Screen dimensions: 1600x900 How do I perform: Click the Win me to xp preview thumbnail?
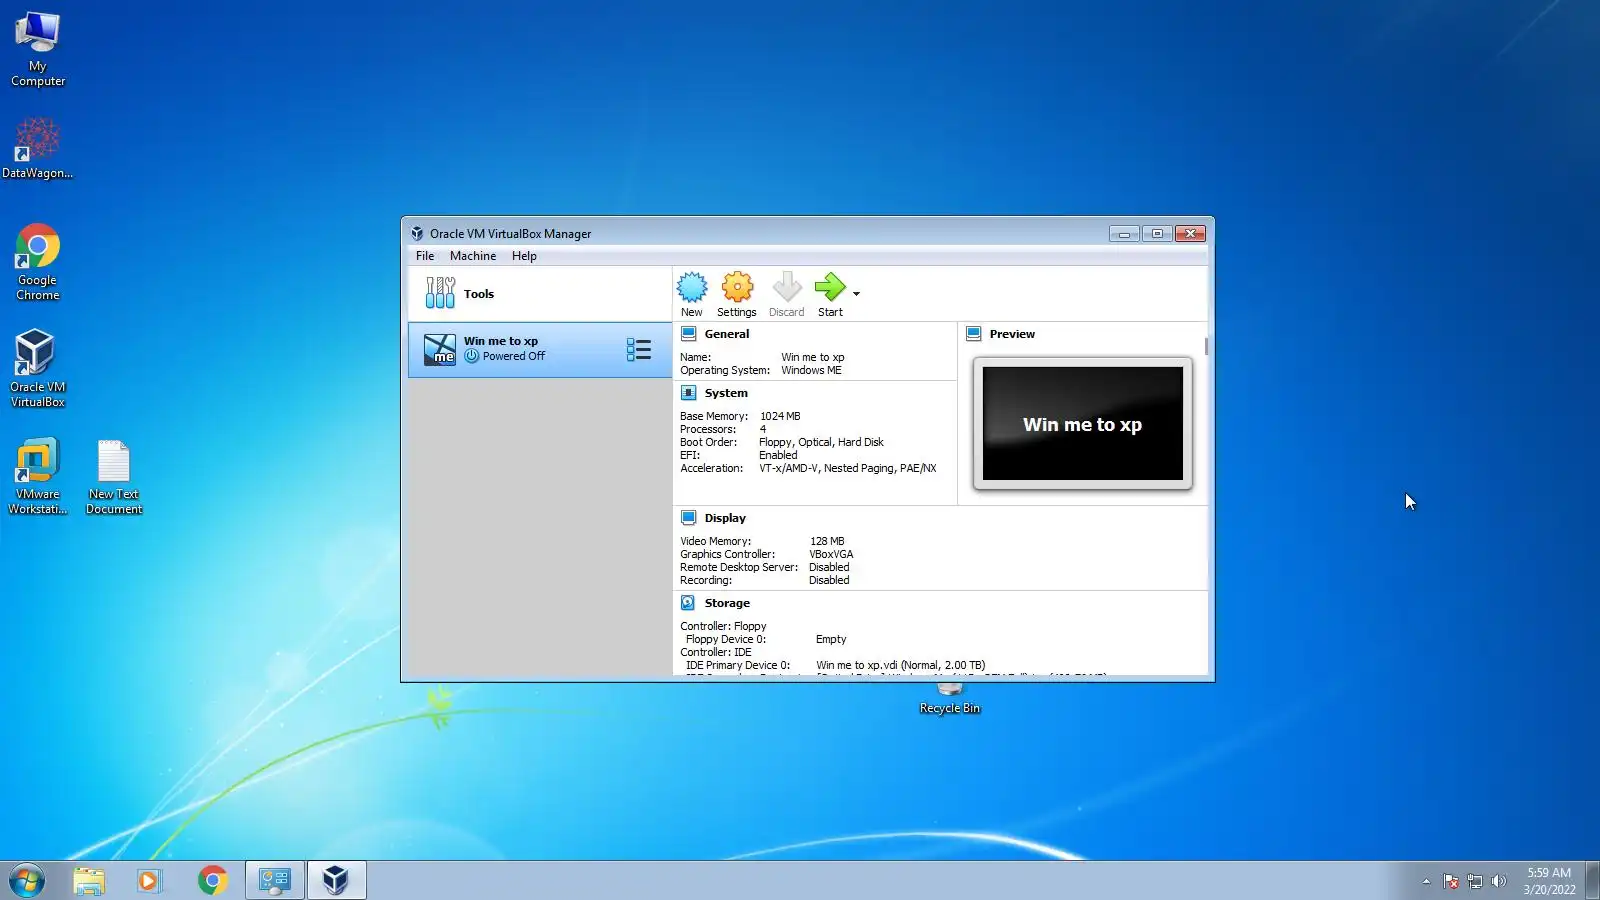point(1083,423)
